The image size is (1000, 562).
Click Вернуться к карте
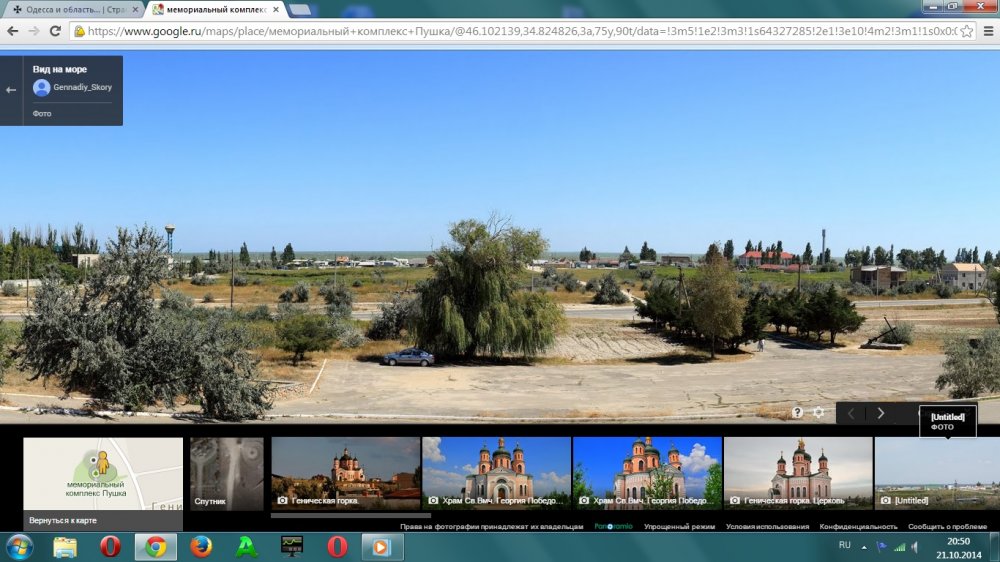(x=62, y=521)
